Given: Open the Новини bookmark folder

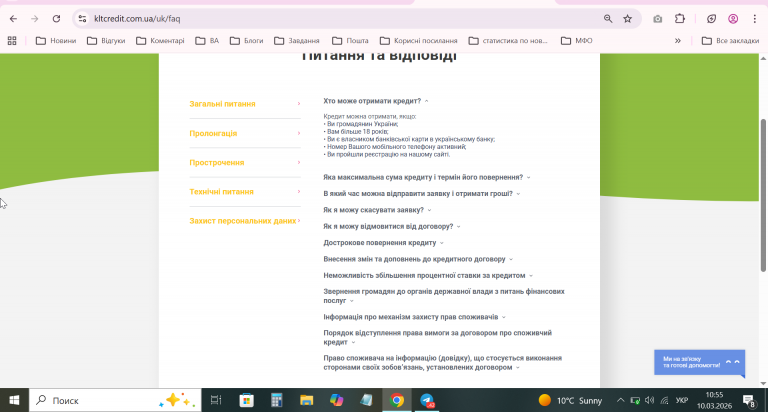Looking at the screenshot, I should click(56, 41).
